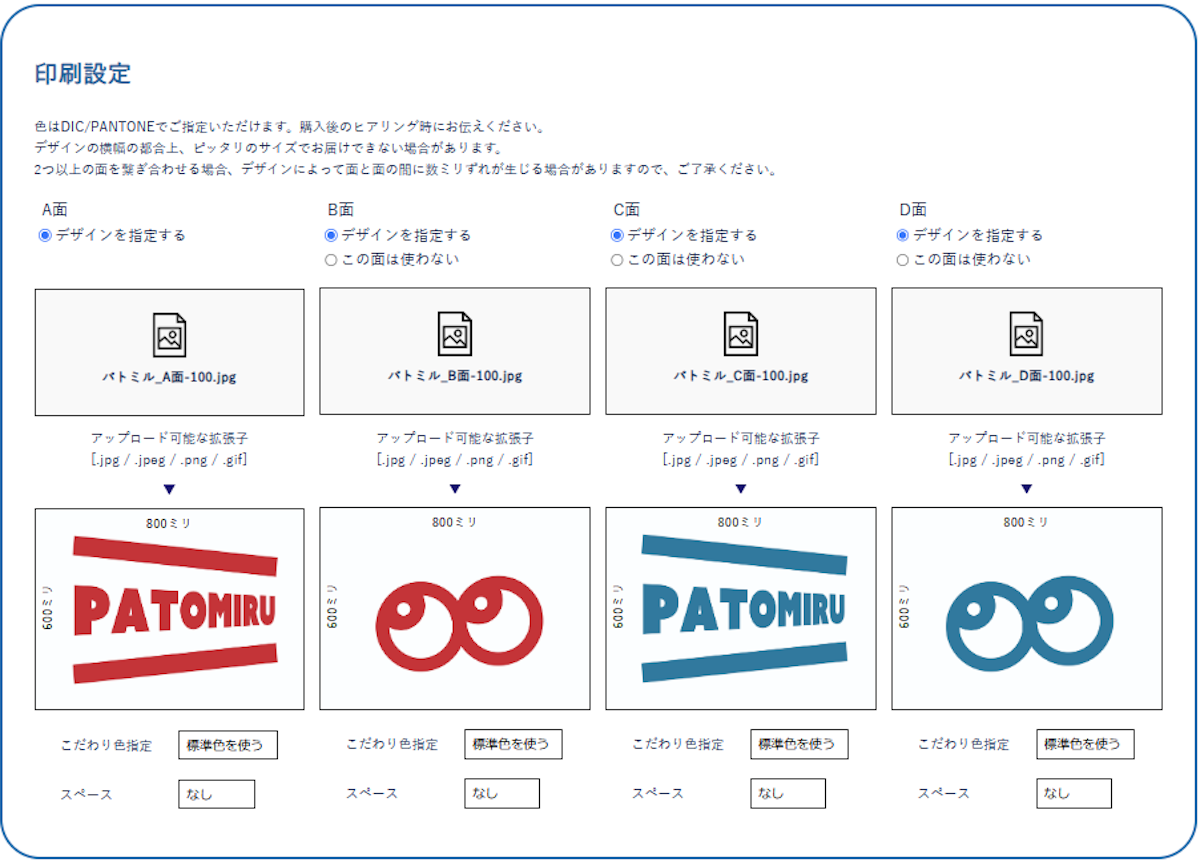Screen dimensions: 1200x862
Task: Open B面 スペース dropdown showing なし
Action: [x=502, y=794]
